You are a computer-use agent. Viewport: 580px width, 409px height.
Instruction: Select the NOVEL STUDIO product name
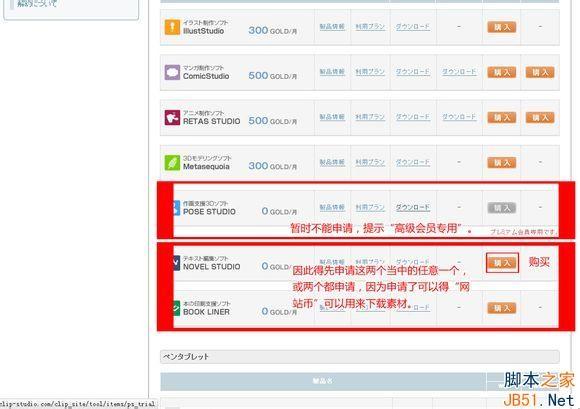[212, 267]
